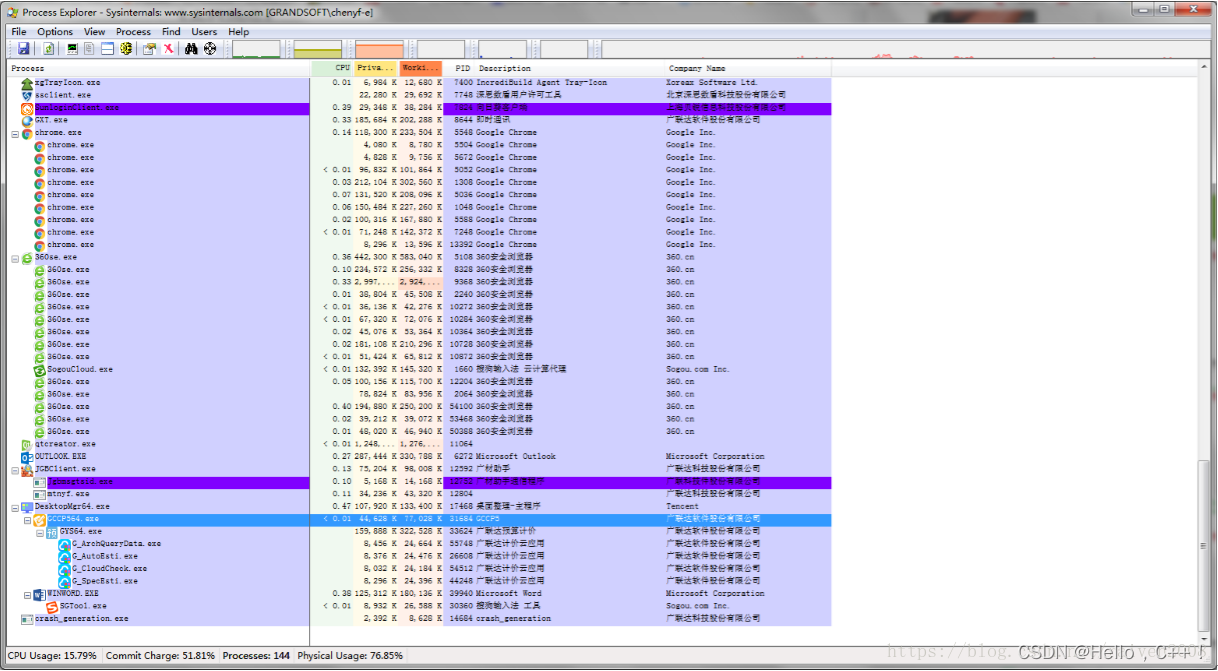Click the WINWORD.EXE Word icon
This screenshot has height=671, width=1218.
(39, 593)
